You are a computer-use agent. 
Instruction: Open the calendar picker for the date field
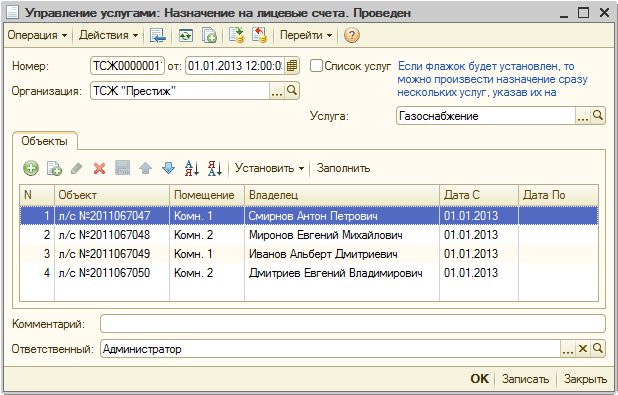[x=292, y=66]
